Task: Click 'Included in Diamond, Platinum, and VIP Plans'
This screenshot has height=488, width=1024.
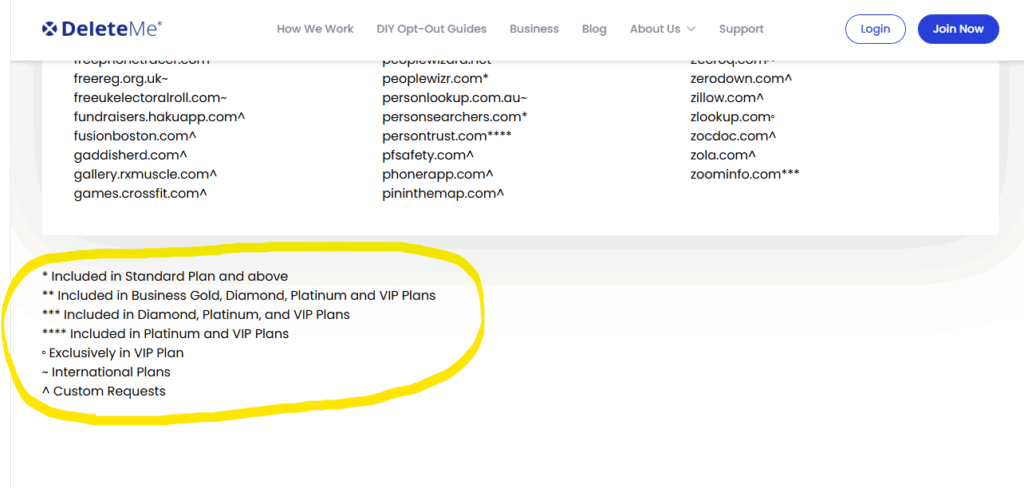Action: [x=196, y=314]
